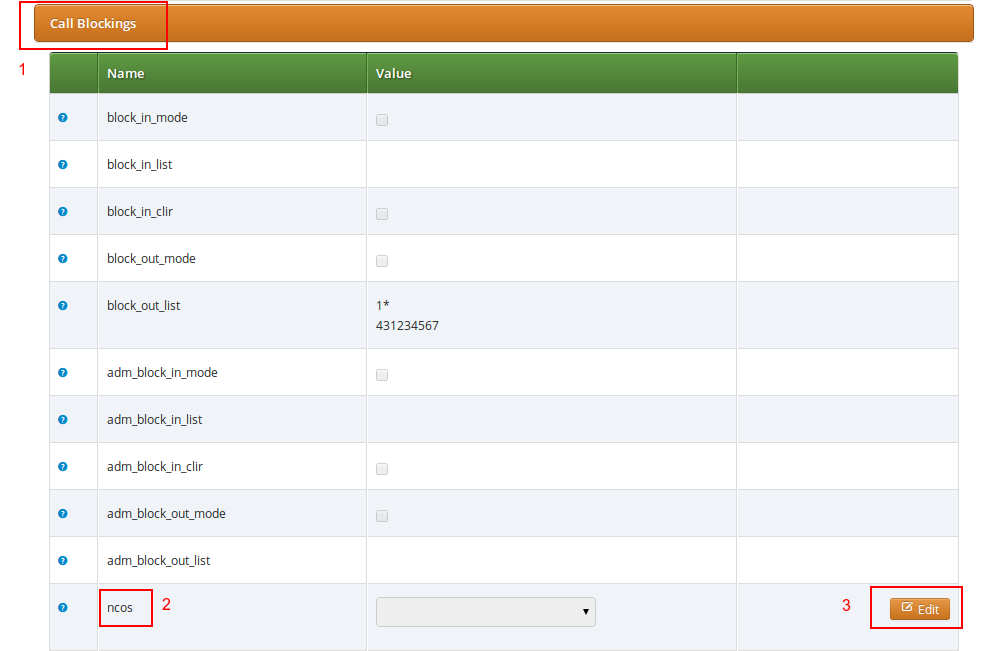Check the block_out_mode checkbox
1005x651 pixels.
[382, 261]
